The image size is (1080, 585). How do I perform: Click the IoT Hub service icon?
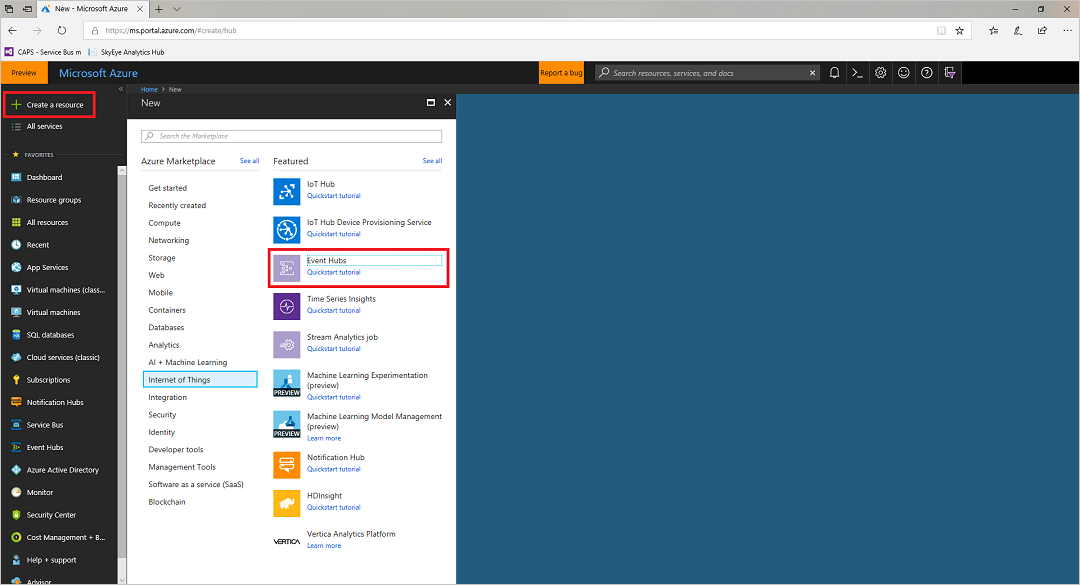click(x=287, y=192)
